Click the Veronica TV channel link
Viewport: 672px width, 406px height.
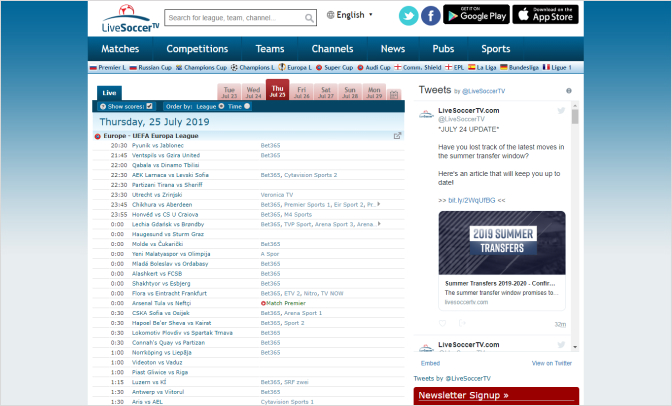pos(277,195)
